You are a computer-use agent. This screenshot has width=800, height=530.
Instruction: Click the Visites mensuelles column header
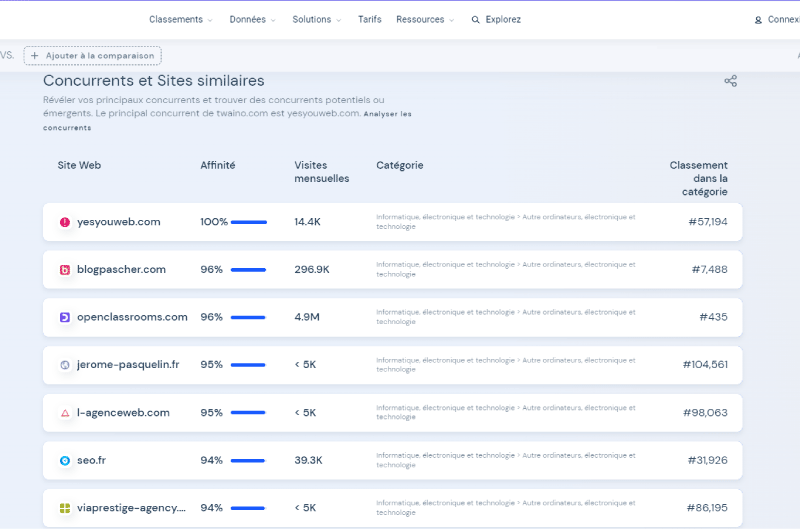pyautogui.click(x=321, y=172)
